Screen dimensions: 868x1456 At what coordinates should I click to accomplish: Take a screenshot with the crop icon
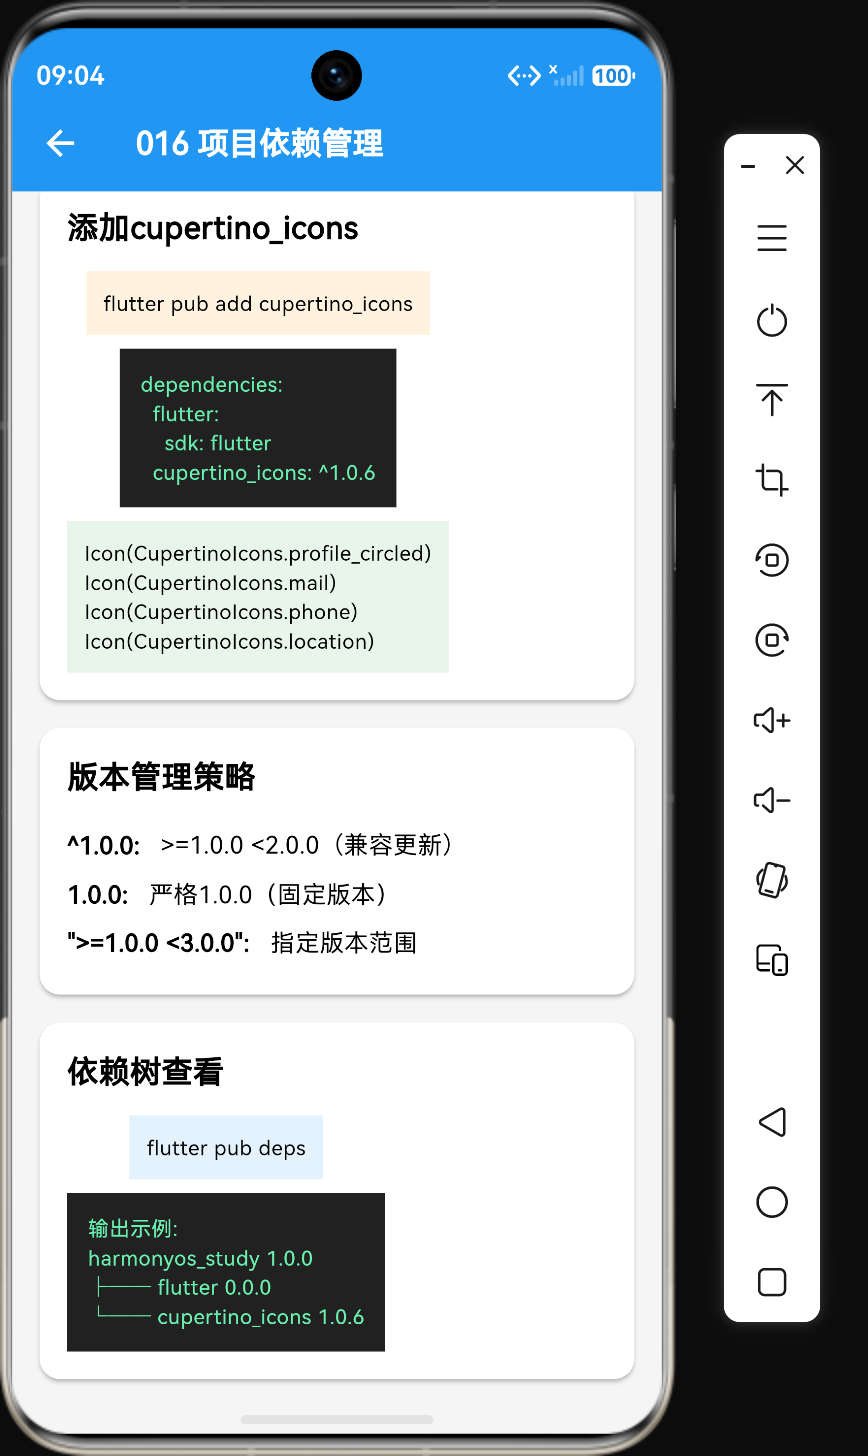point(772,480)
